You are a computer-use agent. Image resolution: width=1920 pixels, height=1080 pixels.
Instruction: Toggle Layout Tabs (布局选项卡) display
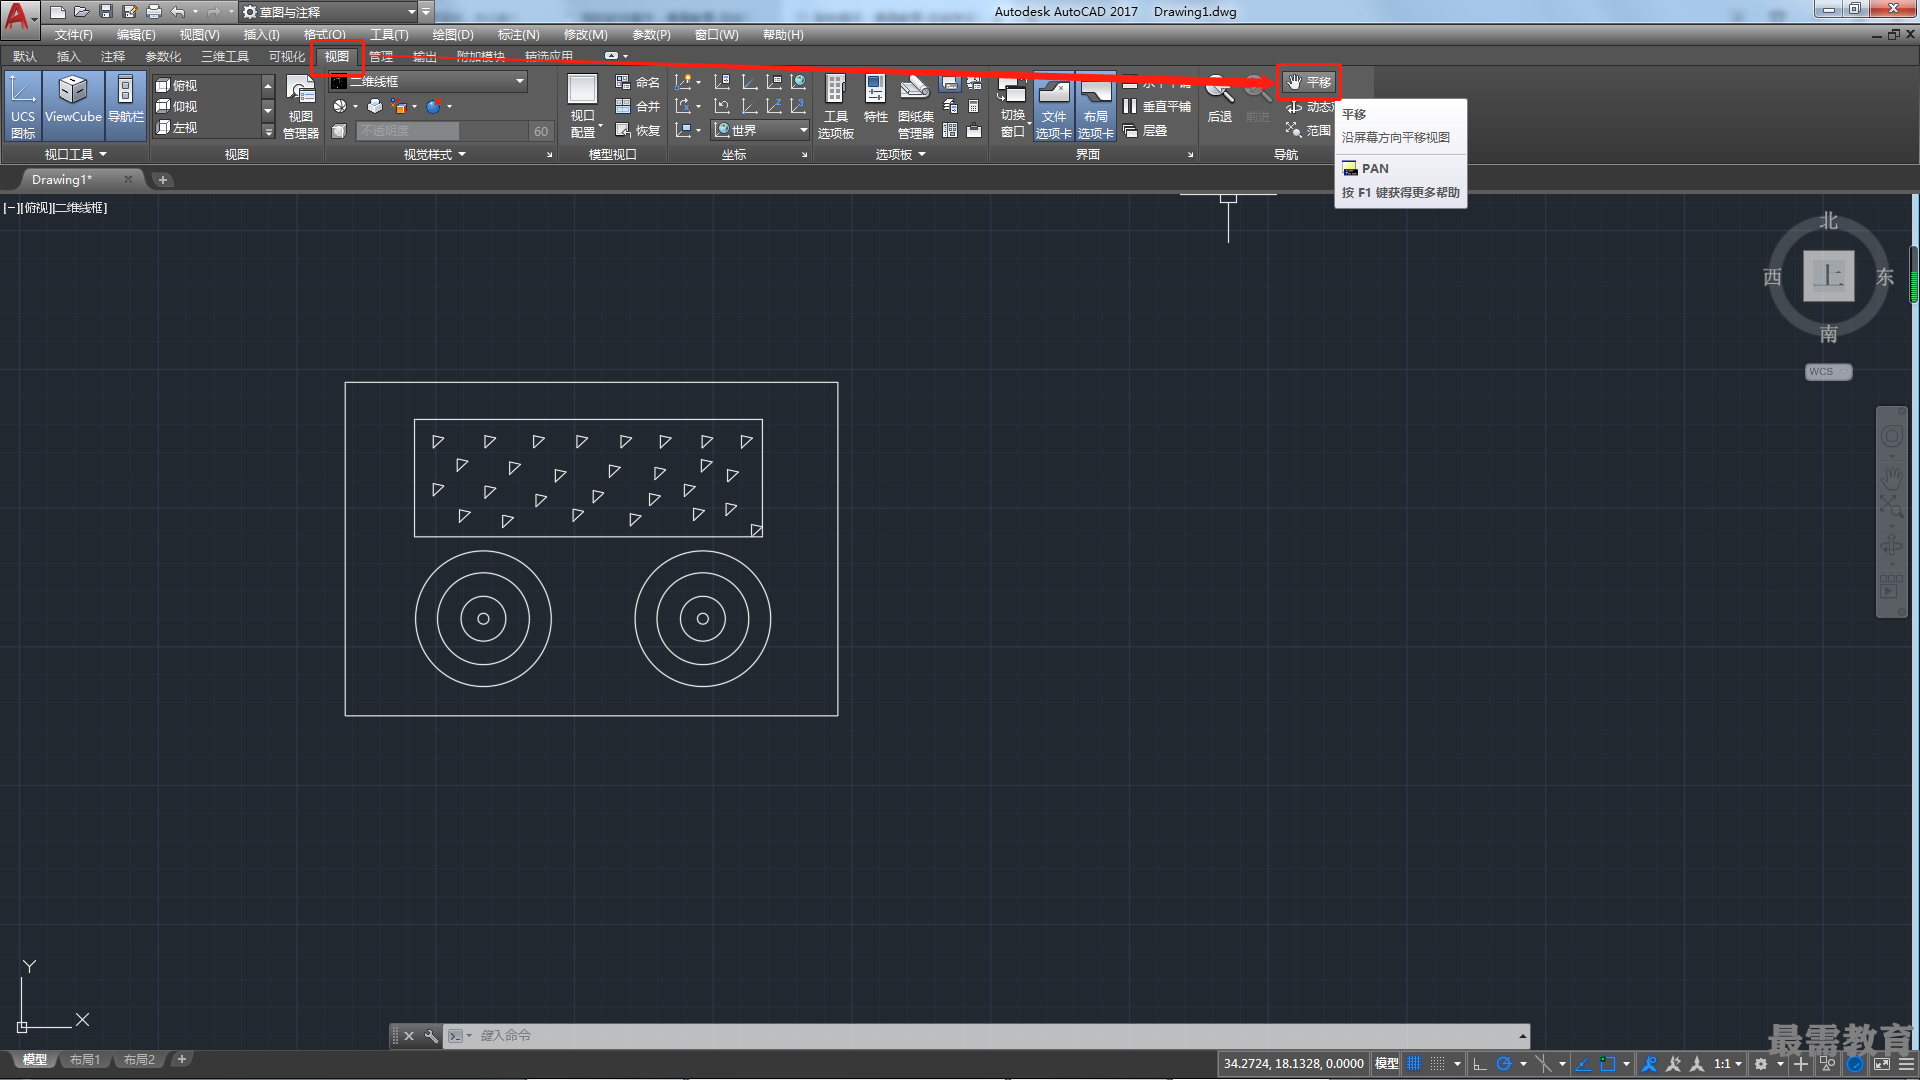pos(1095,105)
